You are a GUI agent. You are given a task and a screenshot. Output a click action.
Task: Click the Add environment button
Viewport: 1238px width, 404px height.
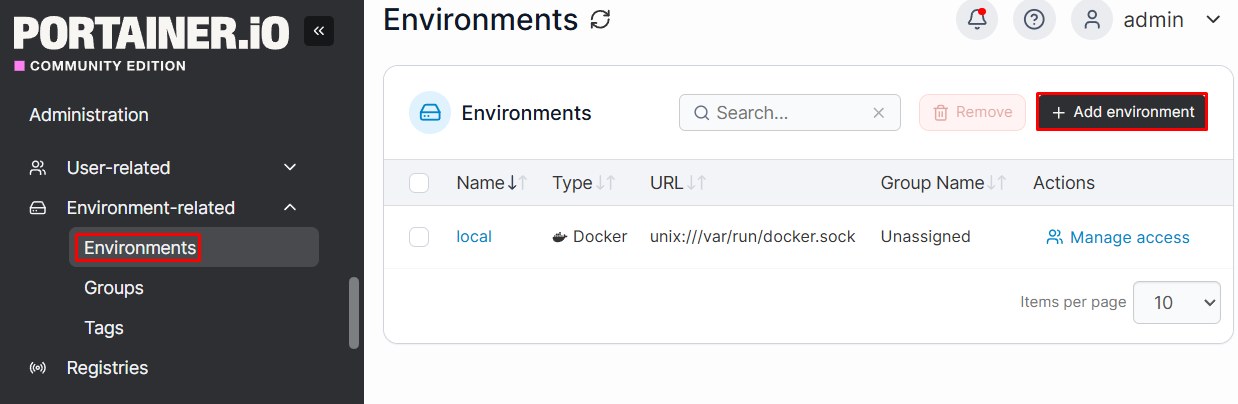point(1123,112)
